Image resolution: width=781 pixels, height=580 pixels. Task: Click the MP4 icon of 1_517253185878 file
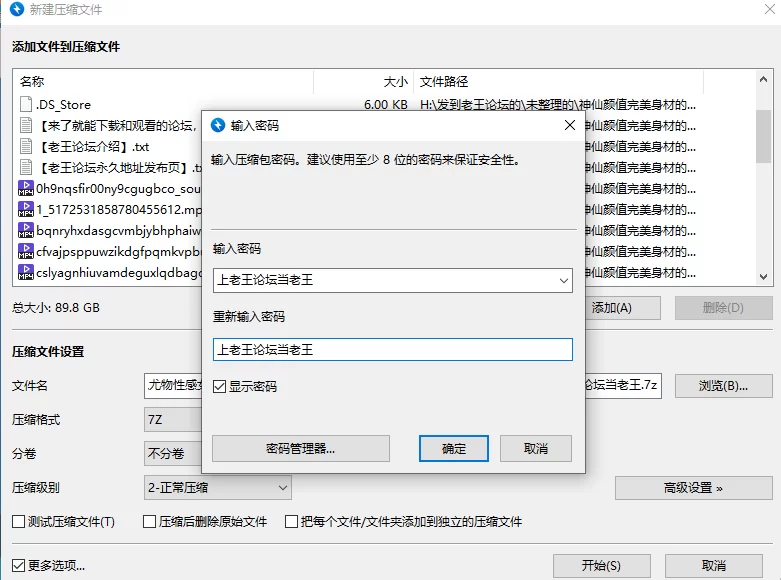[26, 209]
